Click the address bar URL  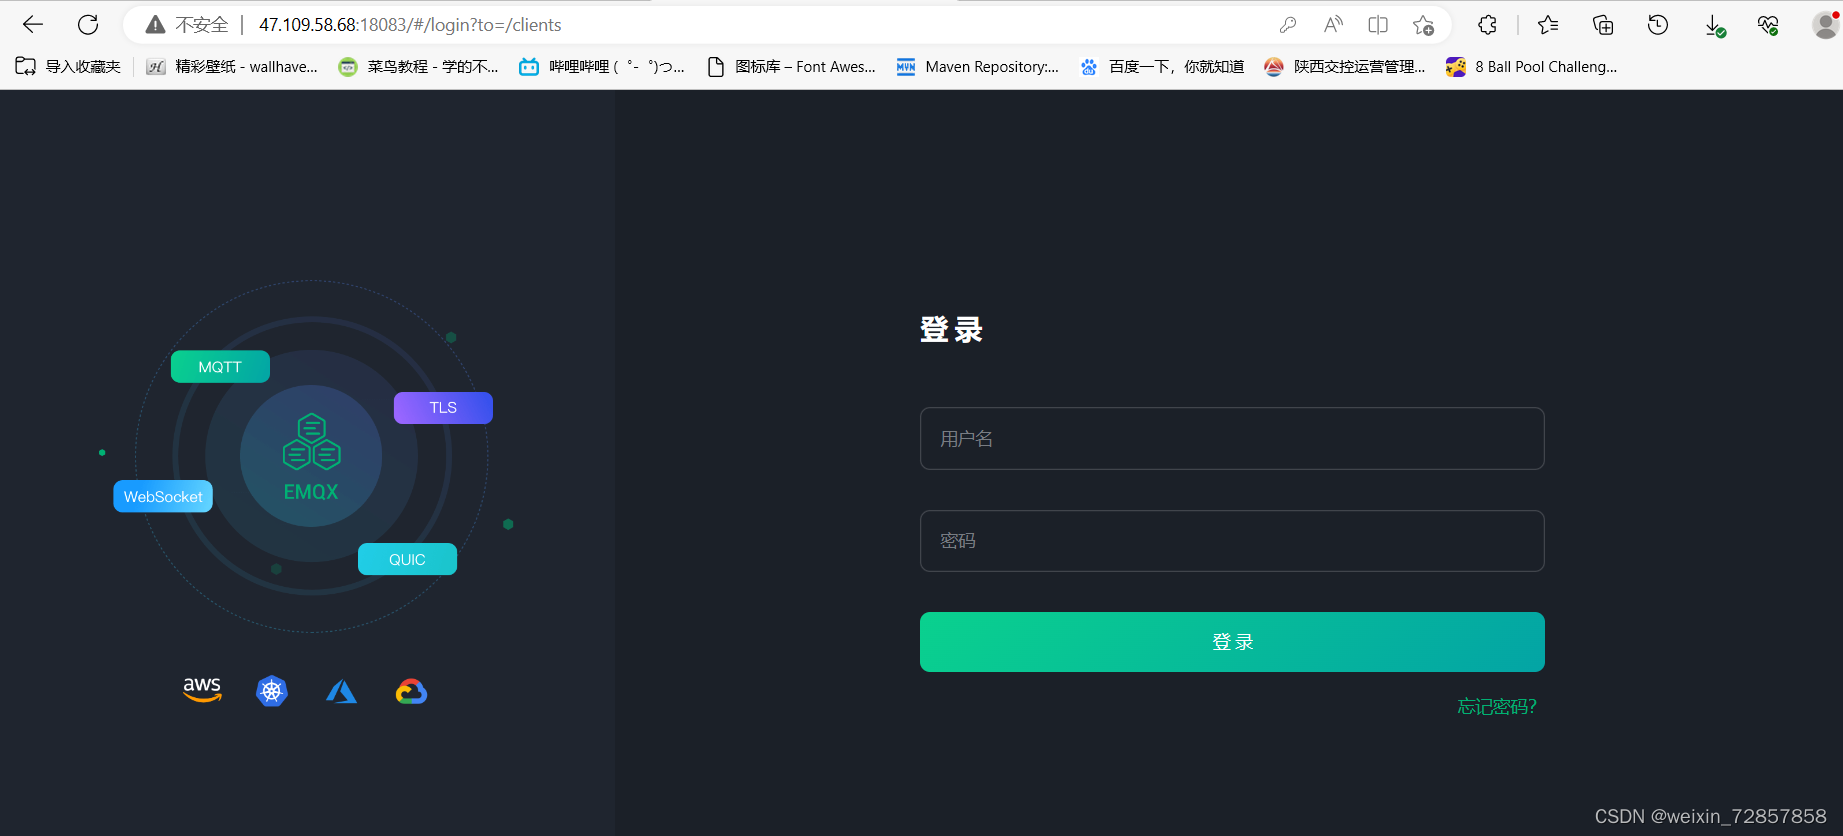(410, 25)
